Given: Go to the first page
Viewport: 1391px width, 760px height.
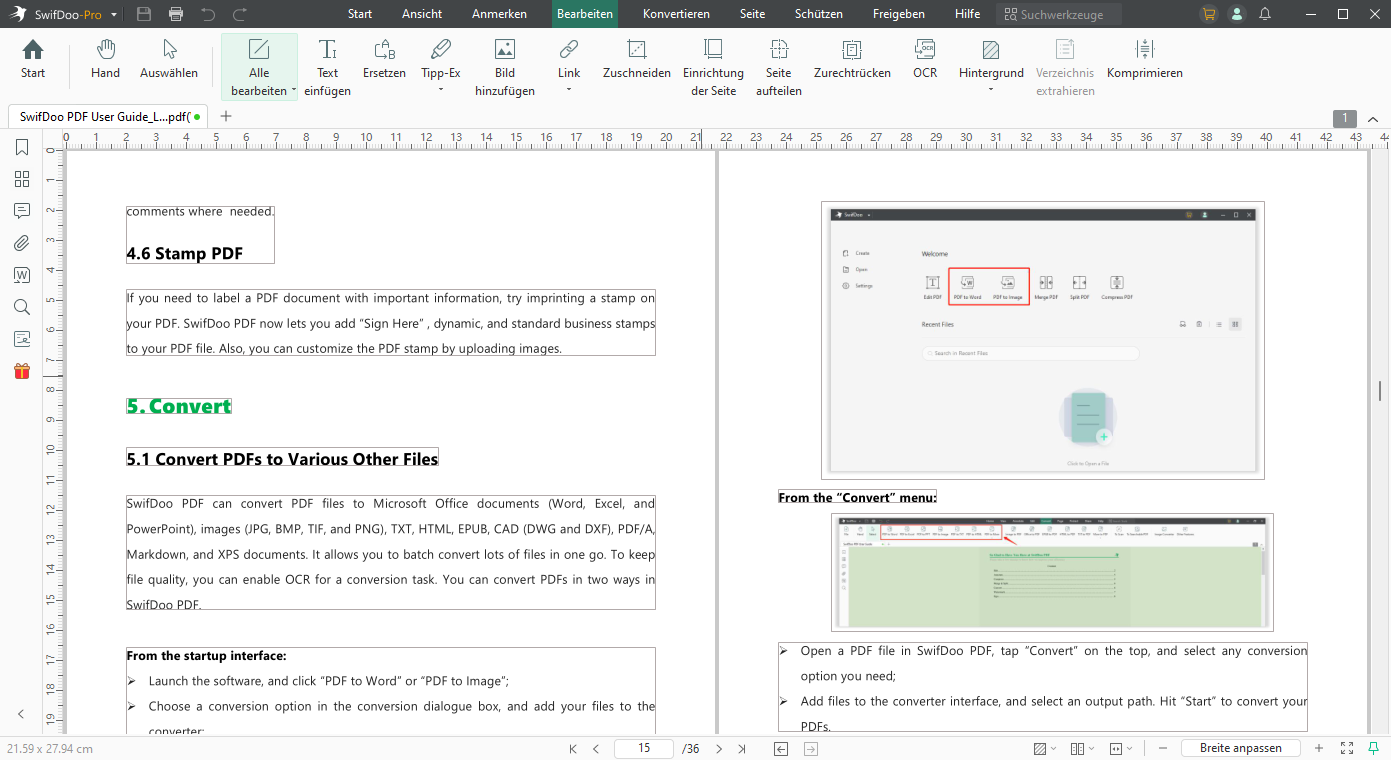Looking at the screenshot, I should [x=573, y=748].
